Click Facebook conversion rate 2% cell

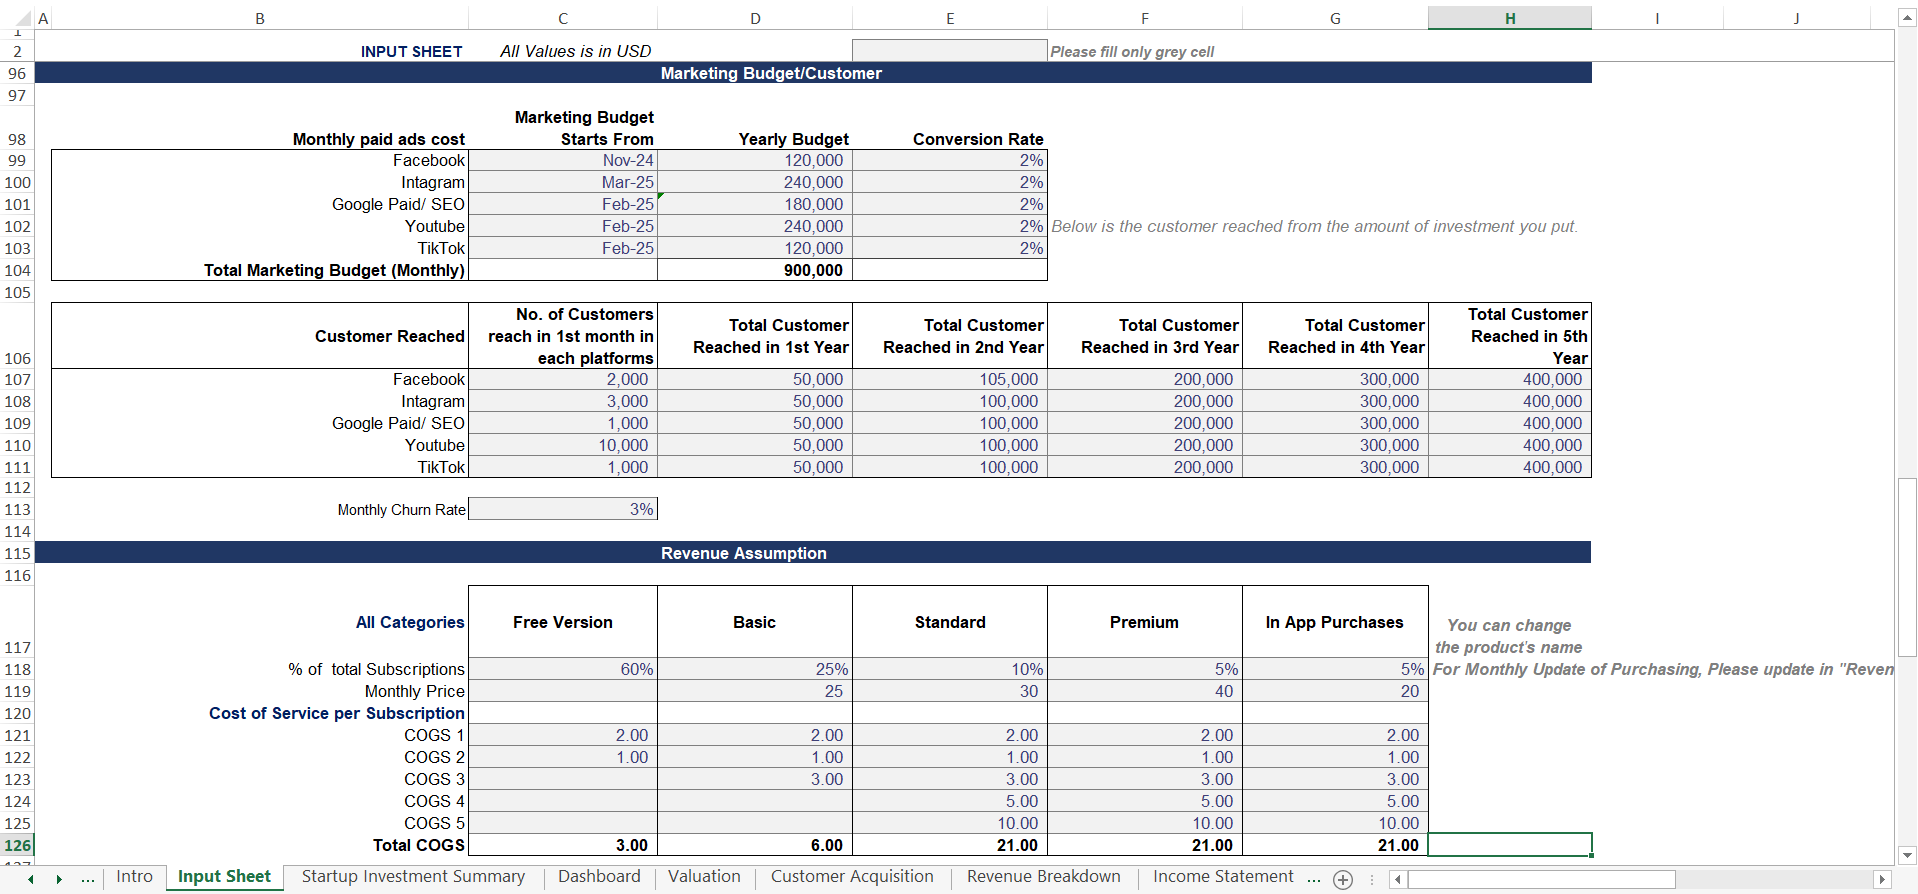pyautogui.click(x=950, y=161)
